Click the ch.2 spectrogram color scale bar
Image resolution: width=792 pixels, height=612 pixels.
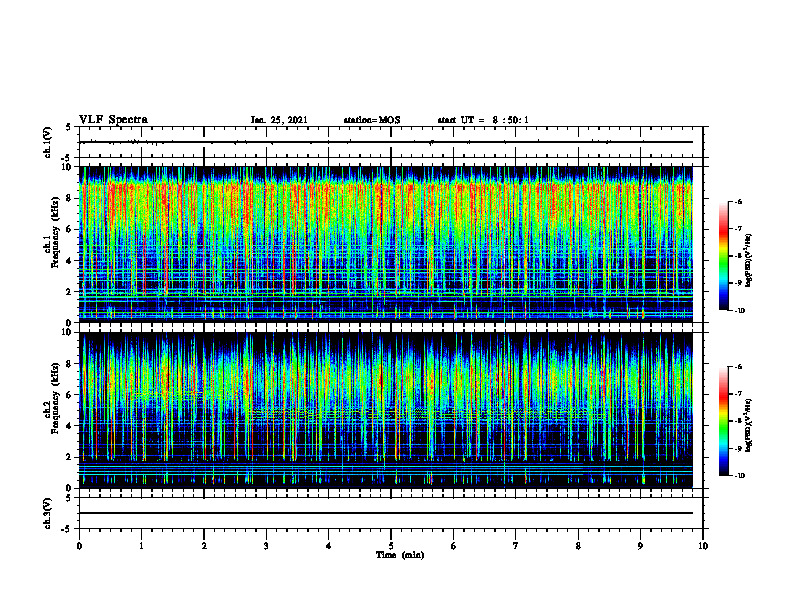pos(724,421)
